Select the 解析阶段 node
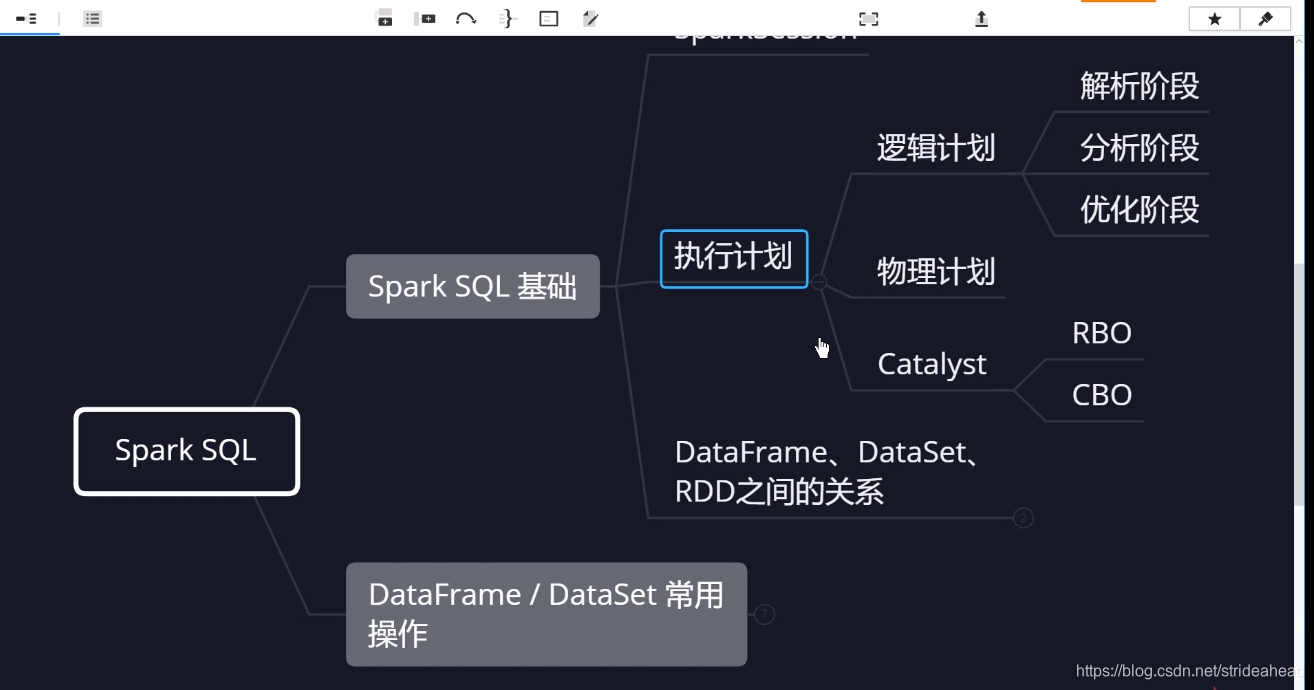 click(x=1139, y=86)
